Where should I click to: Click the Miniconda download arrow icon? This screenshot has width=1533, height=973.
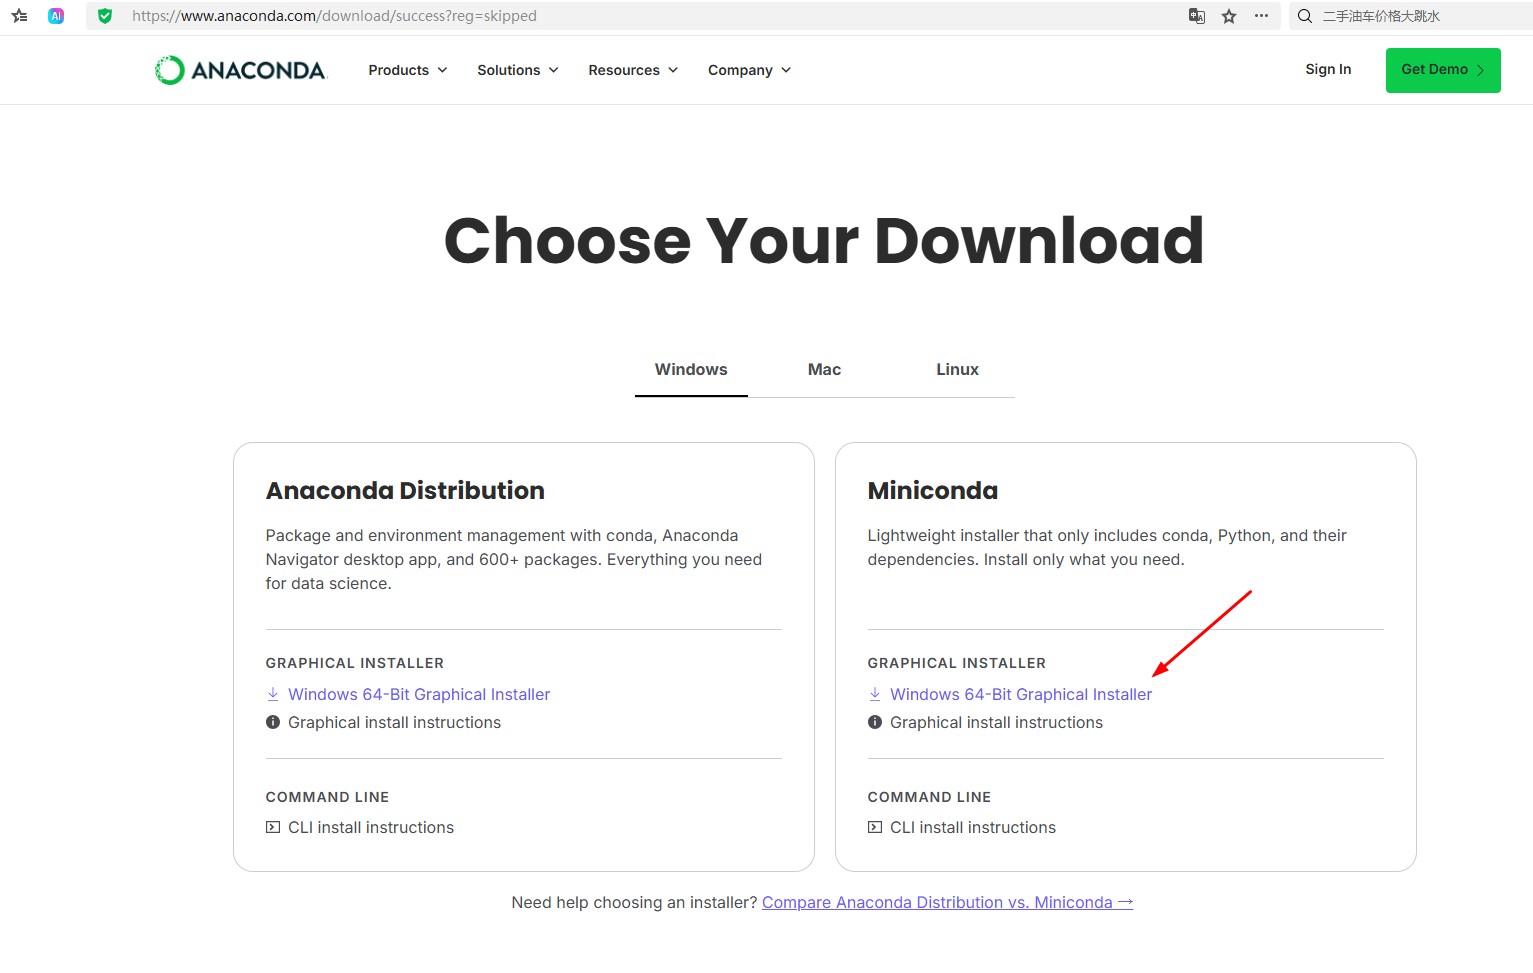point(875,694)
